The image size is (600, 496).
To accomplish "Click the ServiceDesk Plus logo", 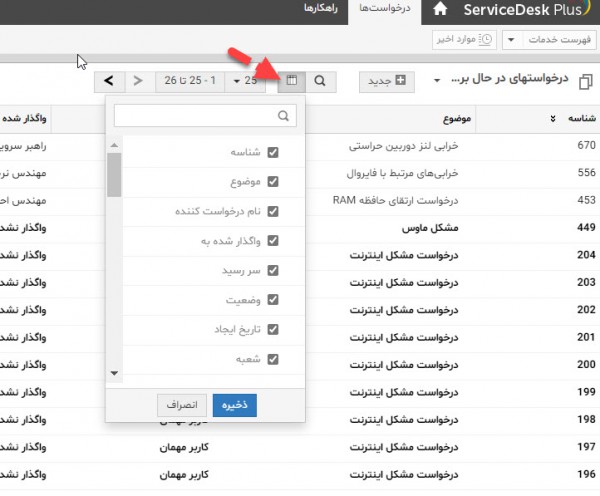I will [526, 9].
